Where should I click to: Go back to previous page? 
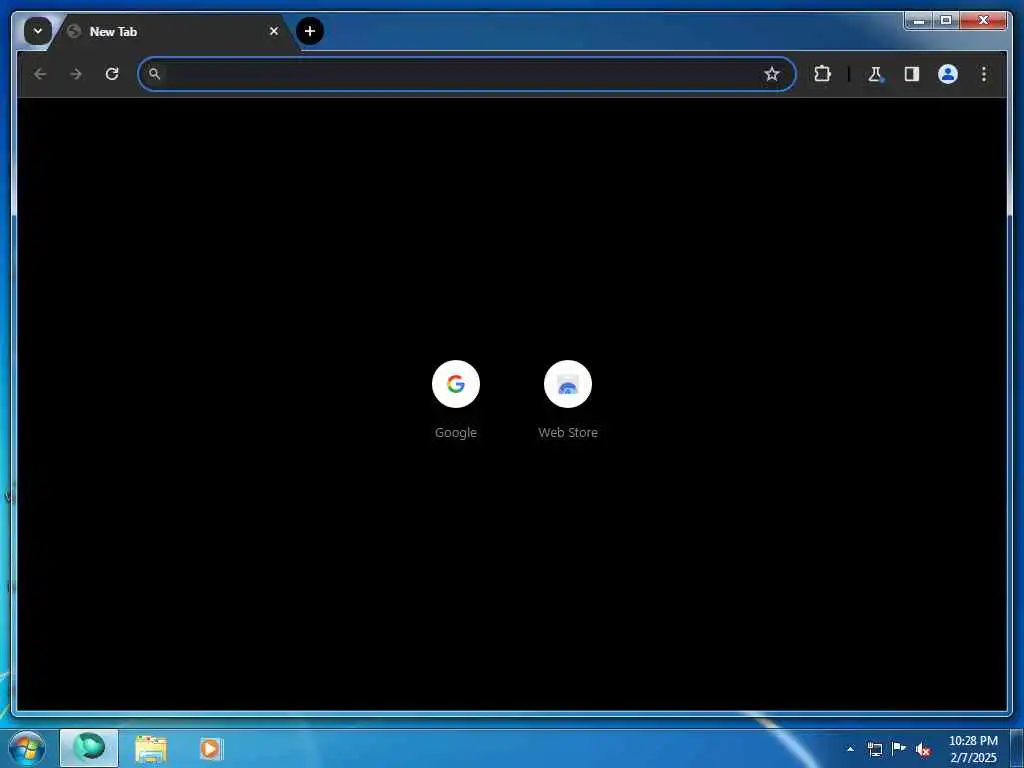coord(40,74)
